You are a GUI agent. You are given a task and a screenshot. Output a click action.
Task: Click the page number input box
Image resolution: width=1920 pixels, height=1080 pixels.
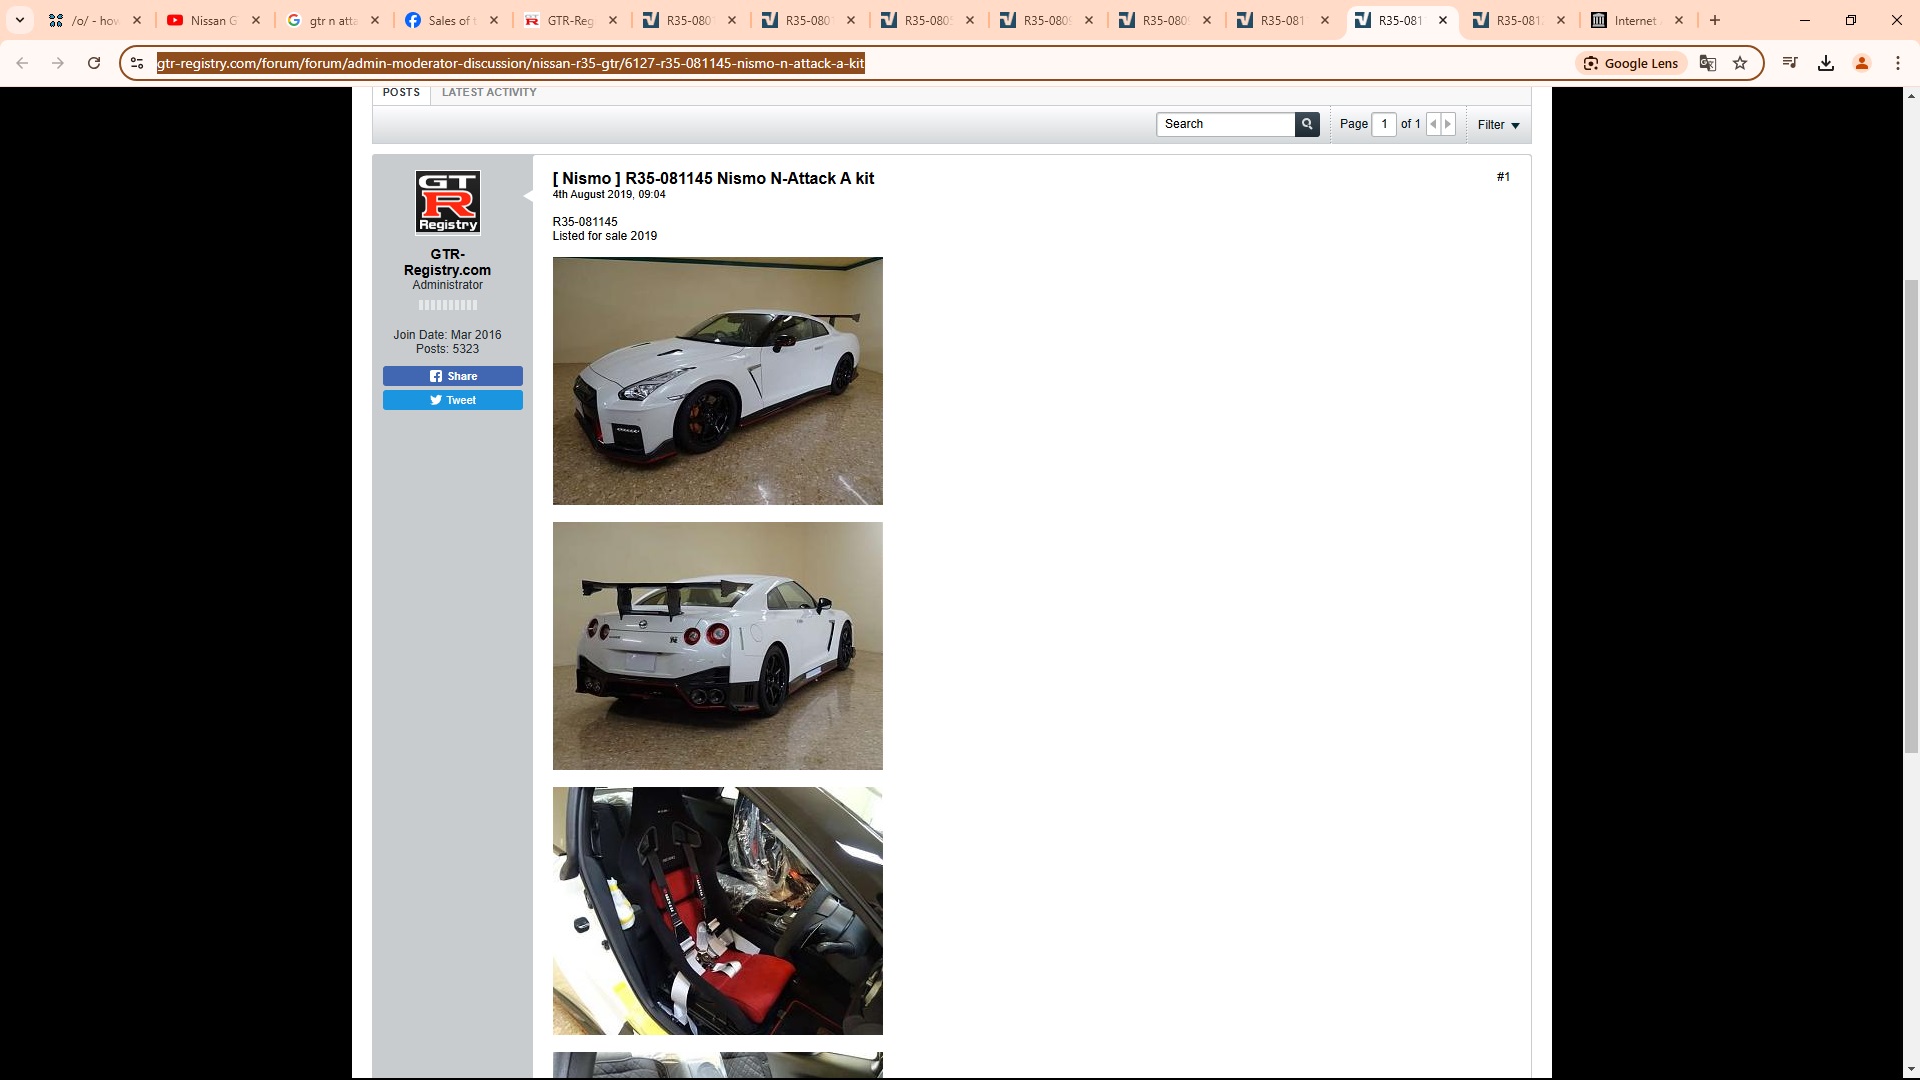[x=1384, y=124]
